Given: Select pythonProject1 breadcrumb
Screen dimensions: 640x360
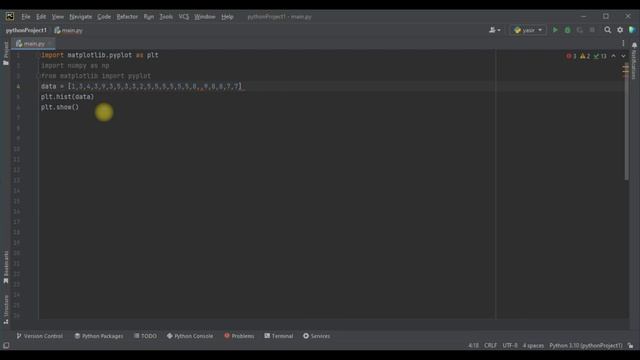Looking at the screenshot, I should tap(26, 30).
